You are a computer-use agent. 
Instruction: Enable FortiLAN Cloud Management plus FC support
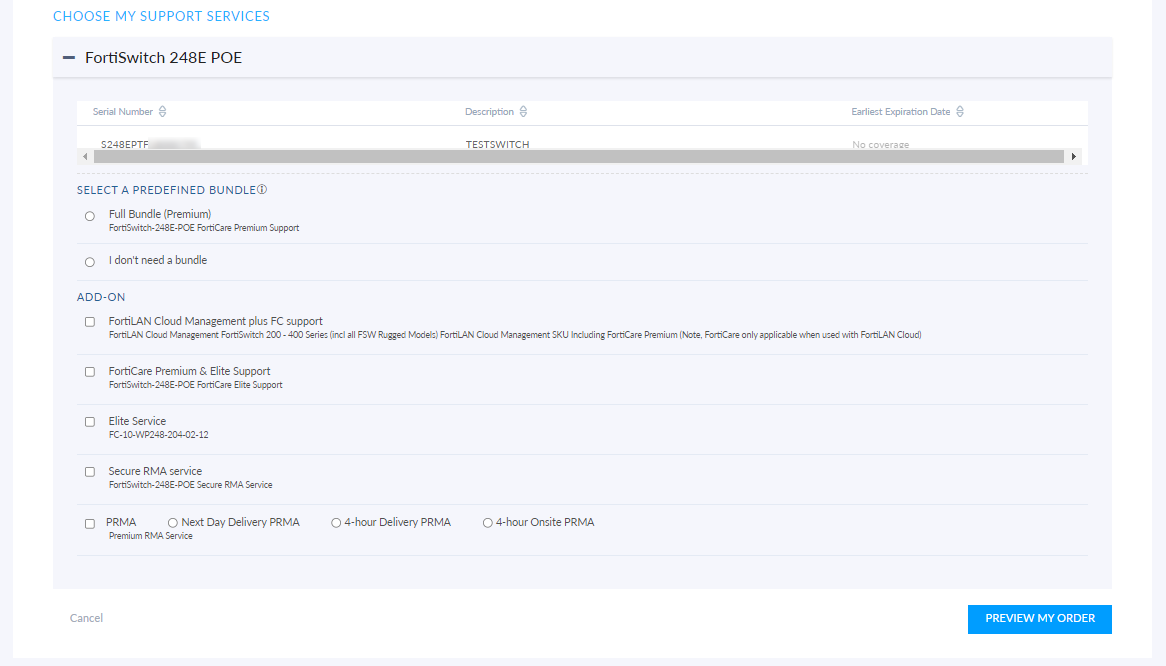point(89,322)
